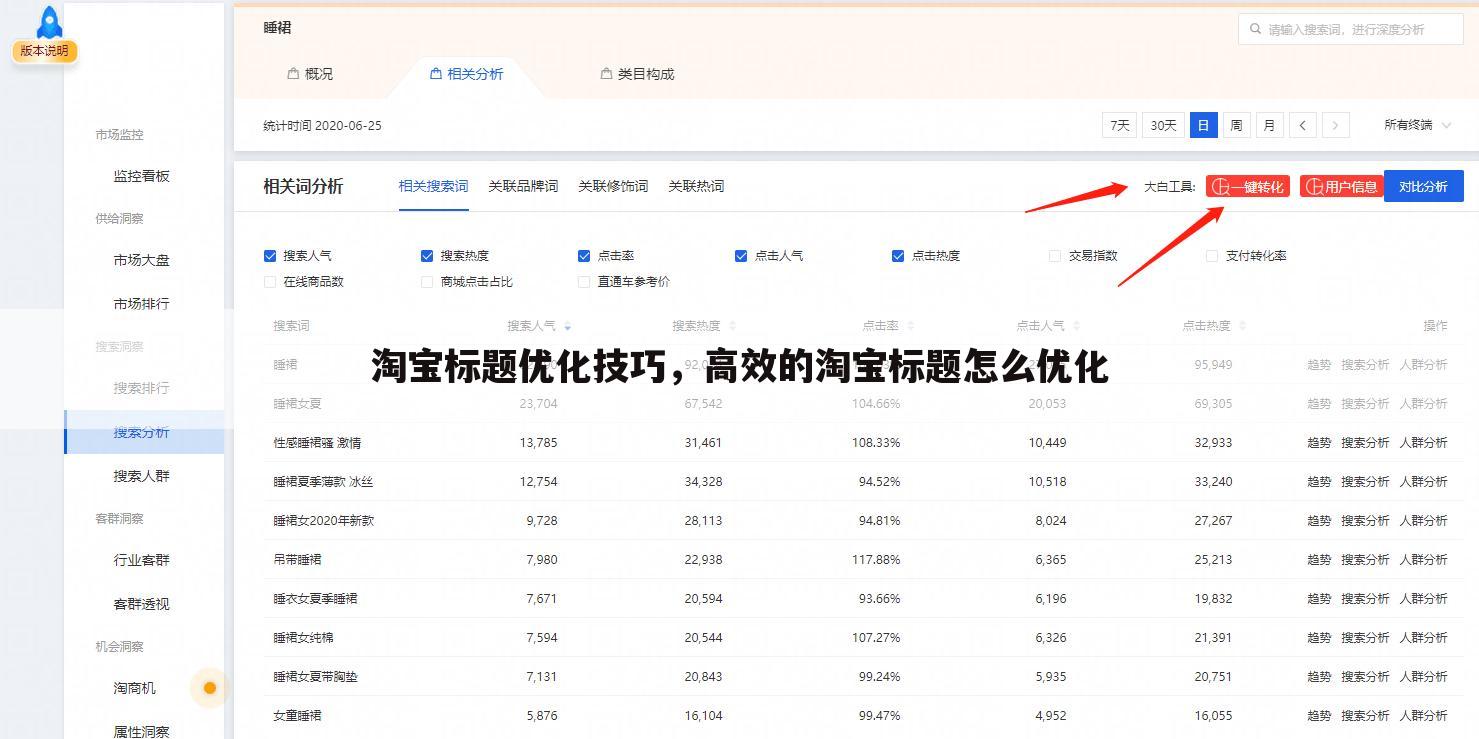Select the 关联品牌词 tab

[x=523, y=186]
